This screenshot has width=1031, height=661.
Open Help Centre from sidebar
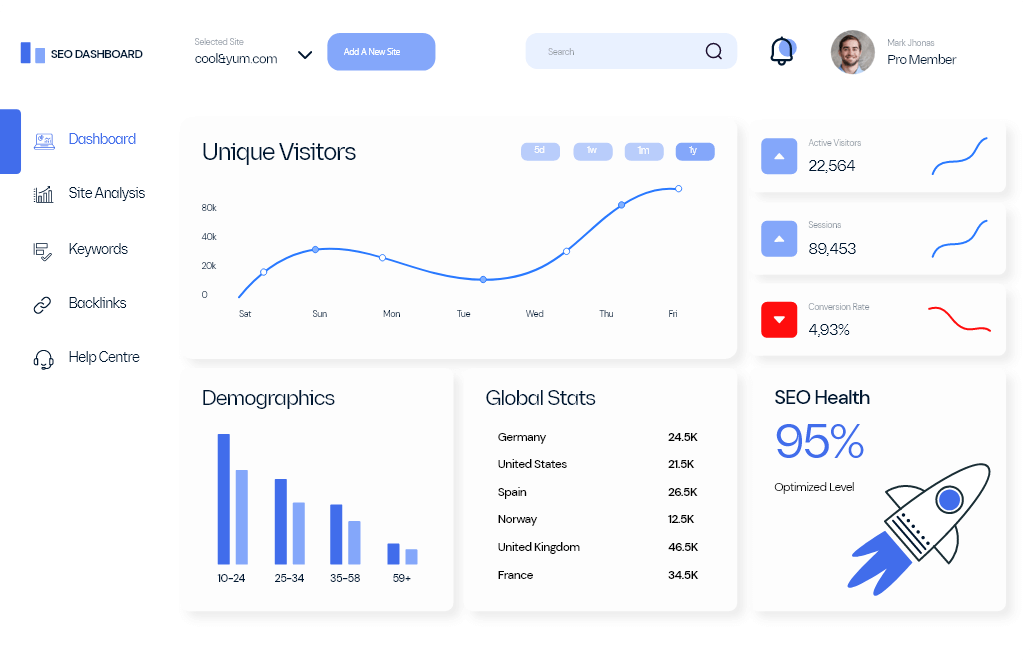[104, 357]
